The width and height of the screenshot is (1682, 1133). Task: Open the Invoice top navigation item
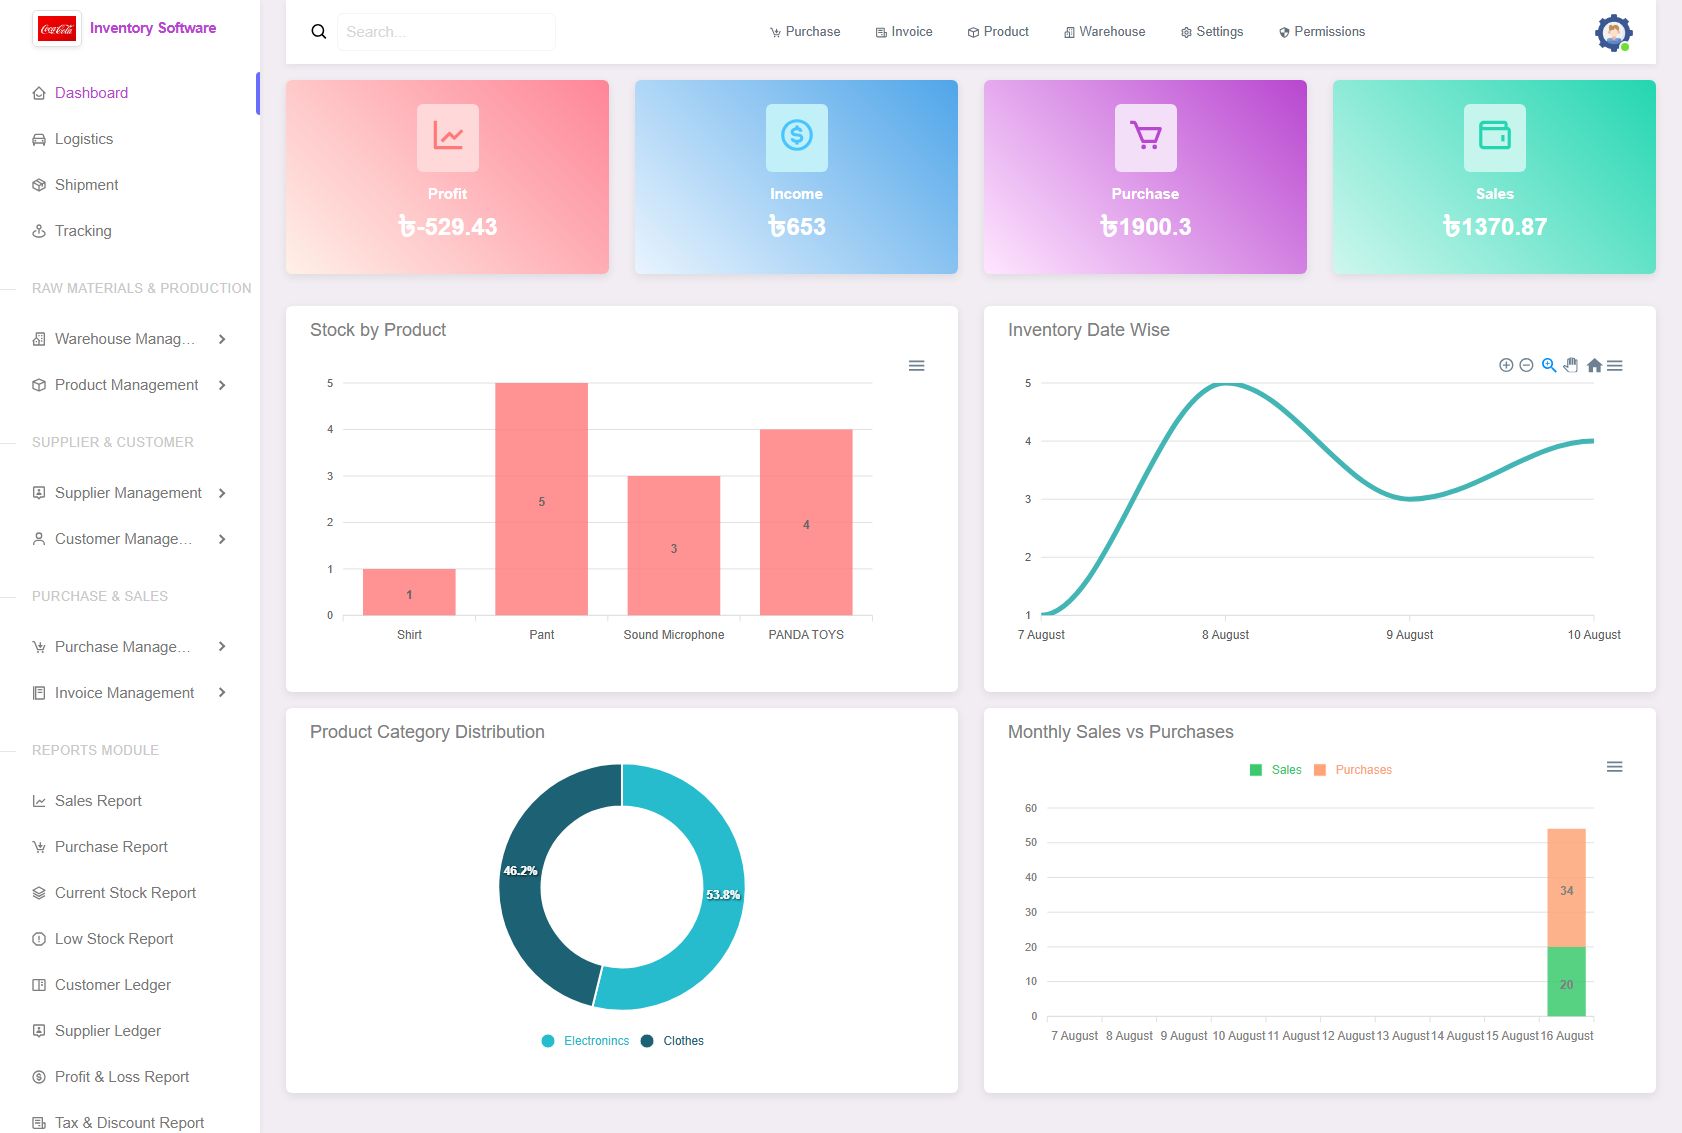tap(904, 32)
